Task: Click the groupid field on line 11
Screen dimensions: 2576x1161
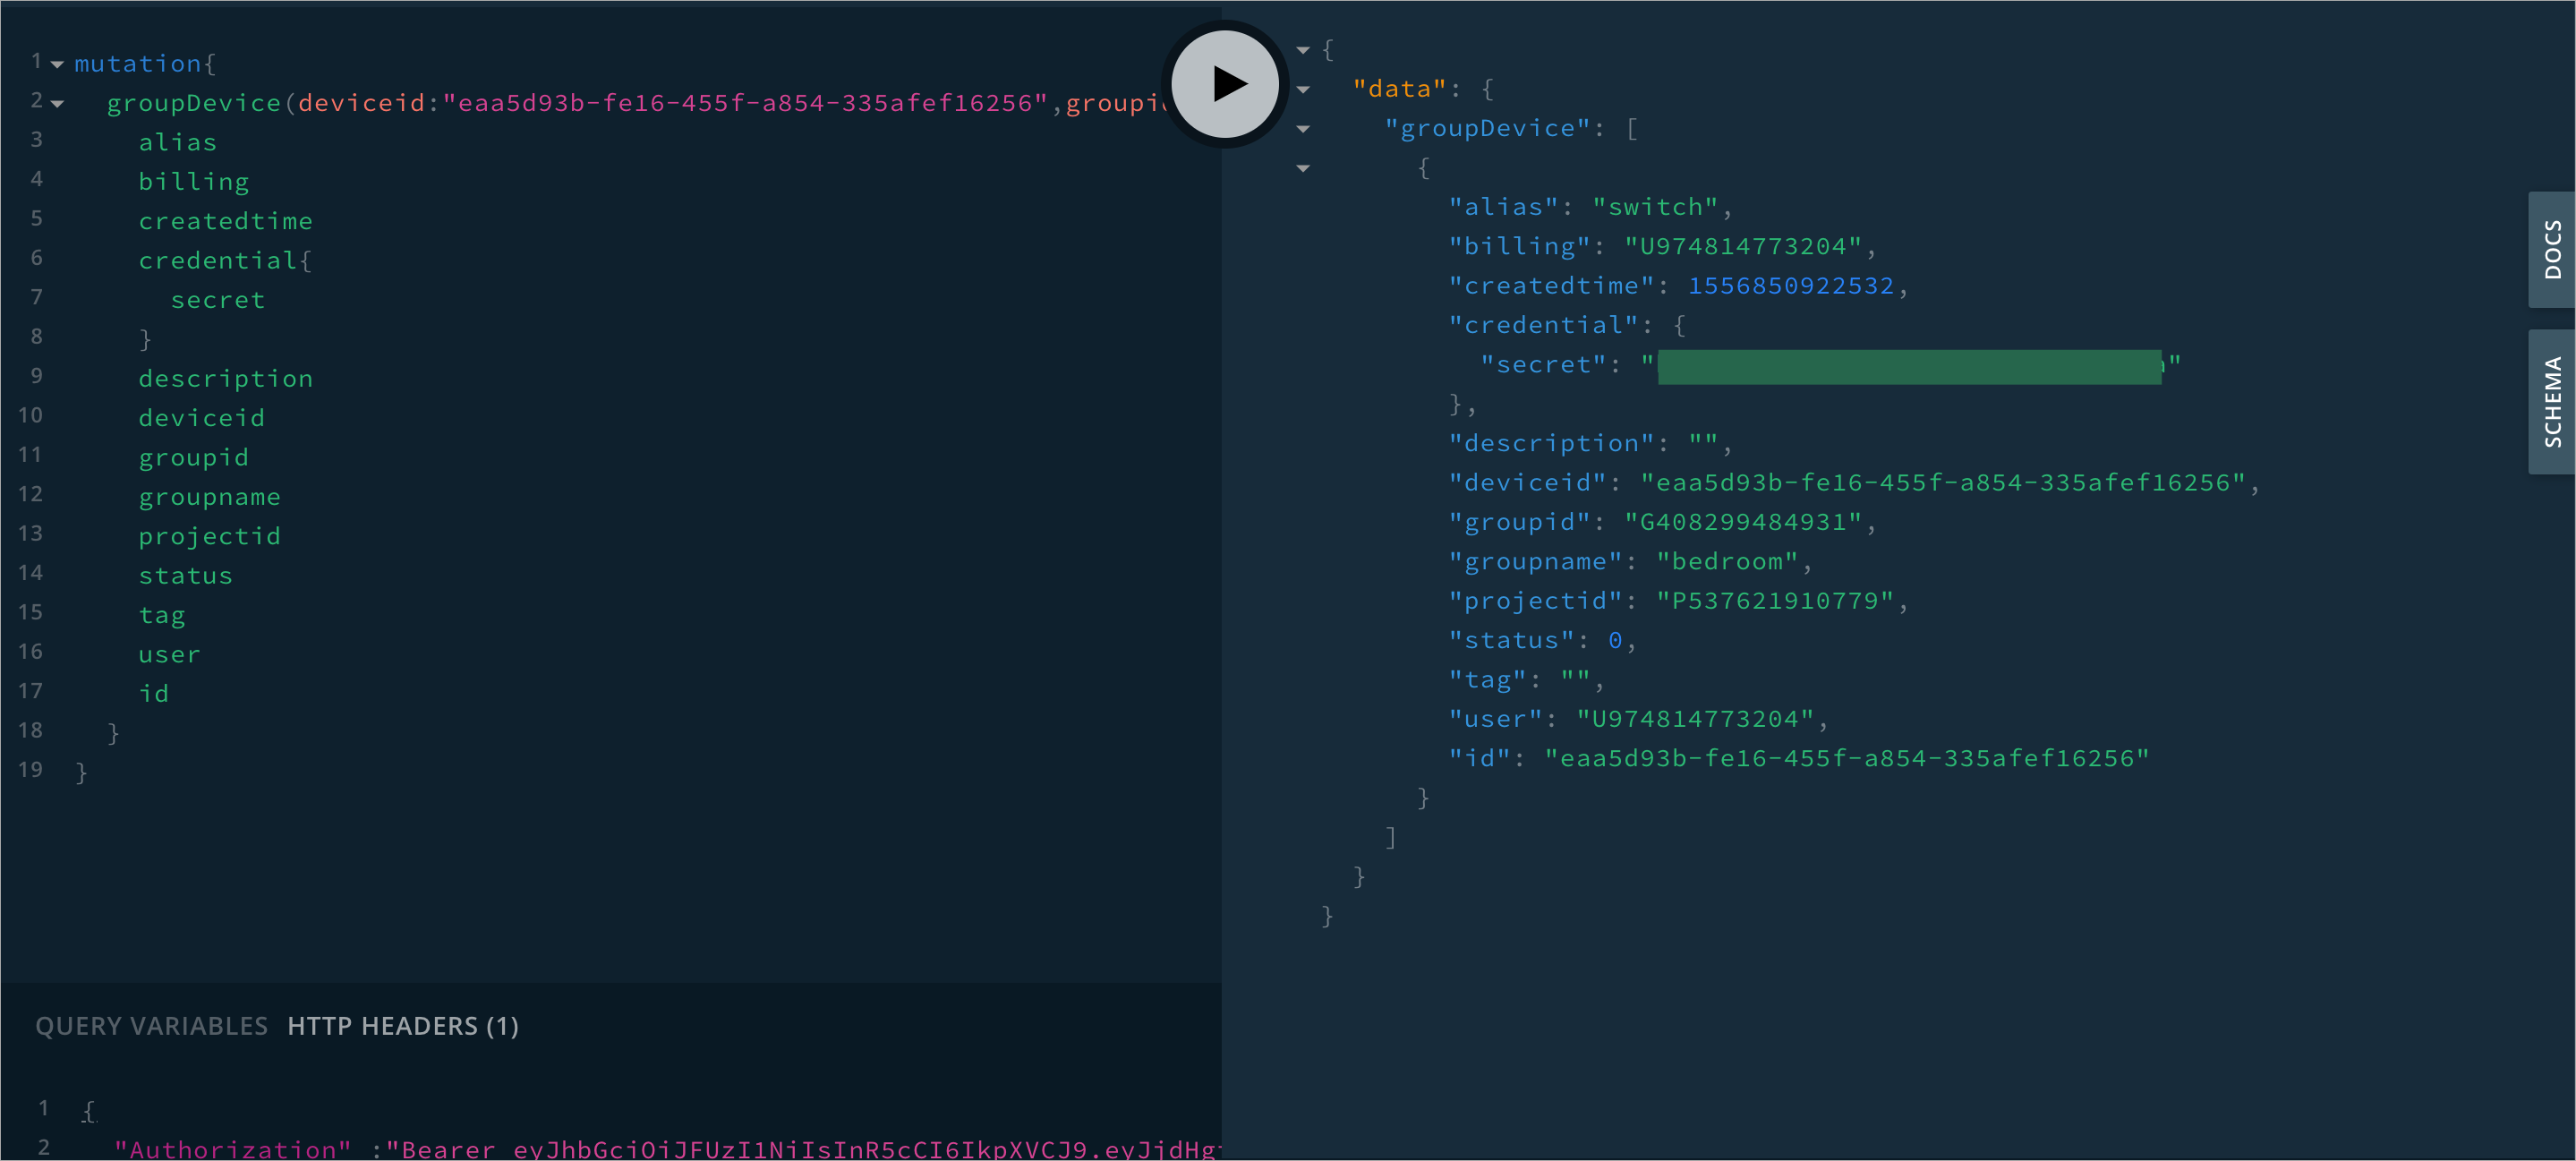Action: pyautogui.click(x=194, y=458)
